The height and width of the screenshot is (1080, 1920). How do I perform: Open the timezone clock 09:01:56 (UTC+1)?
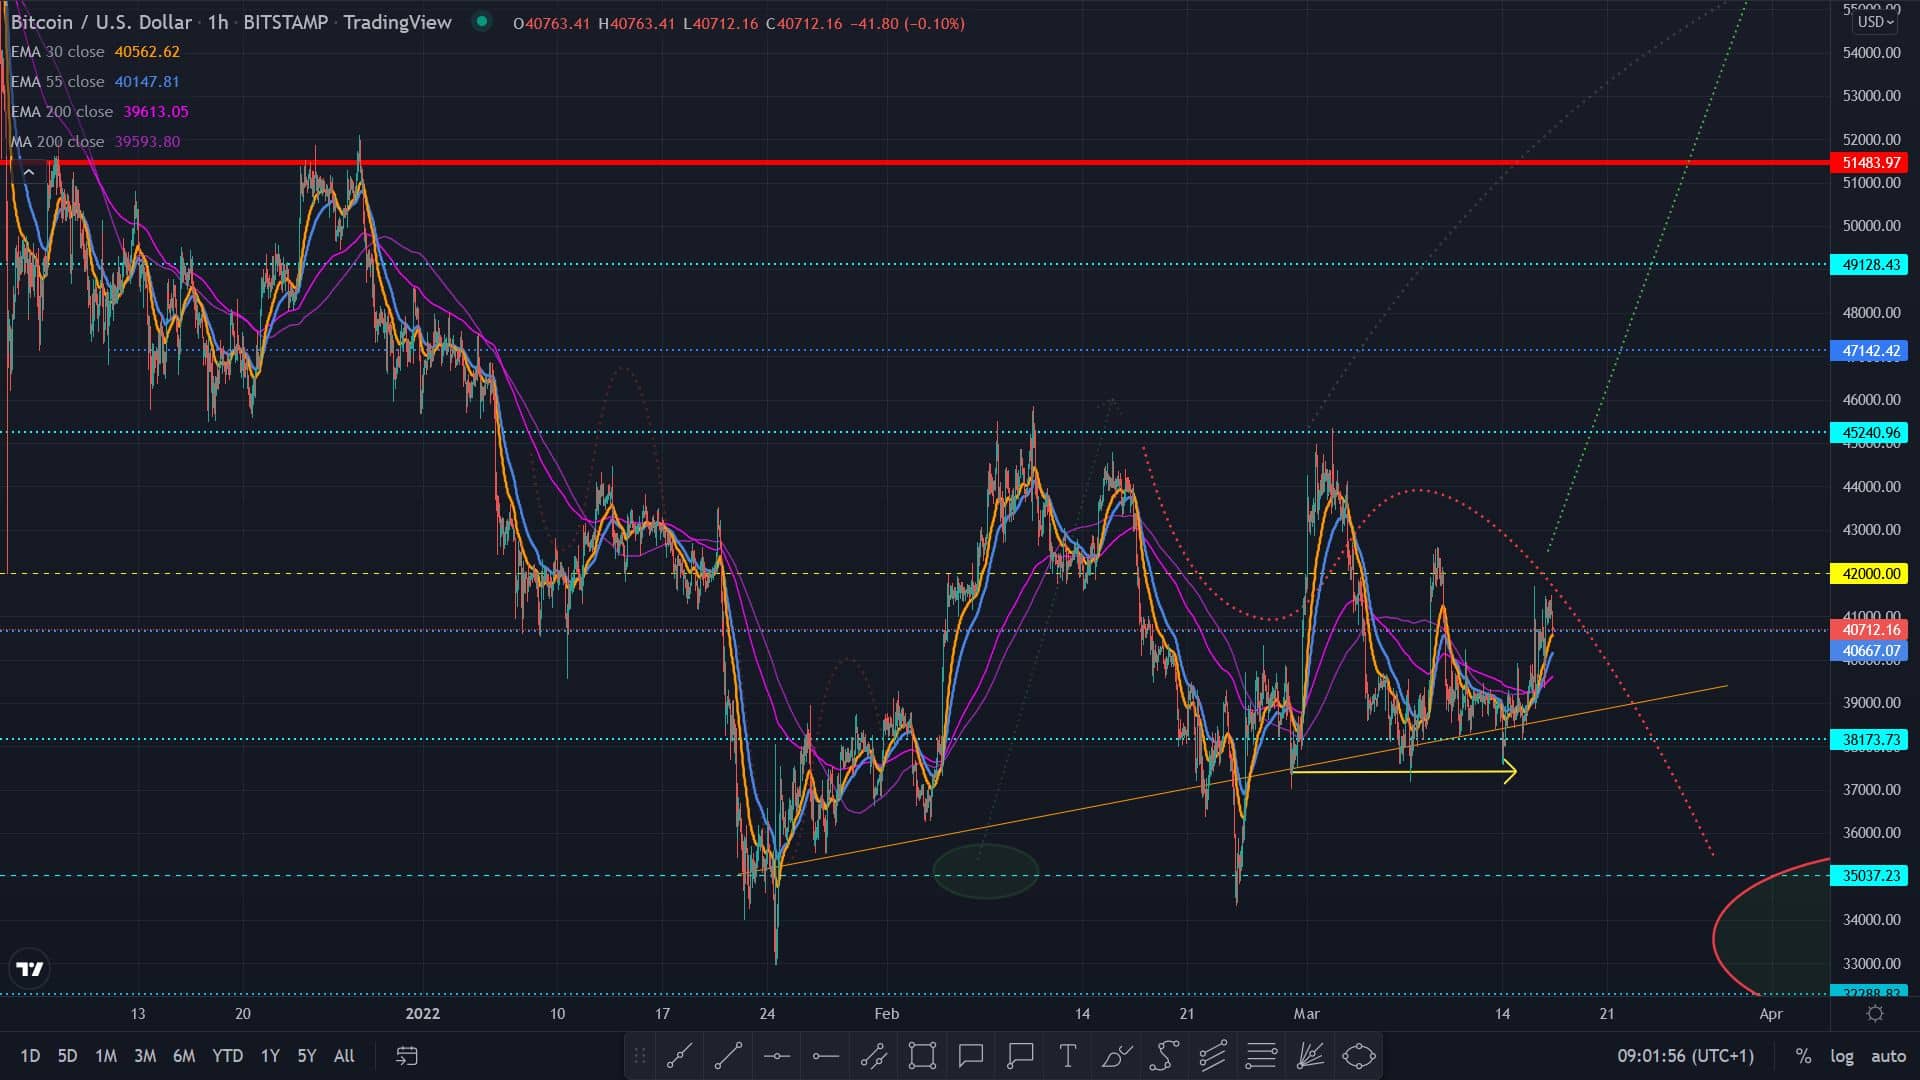pyautogui.click(x=1686, y=1055)
